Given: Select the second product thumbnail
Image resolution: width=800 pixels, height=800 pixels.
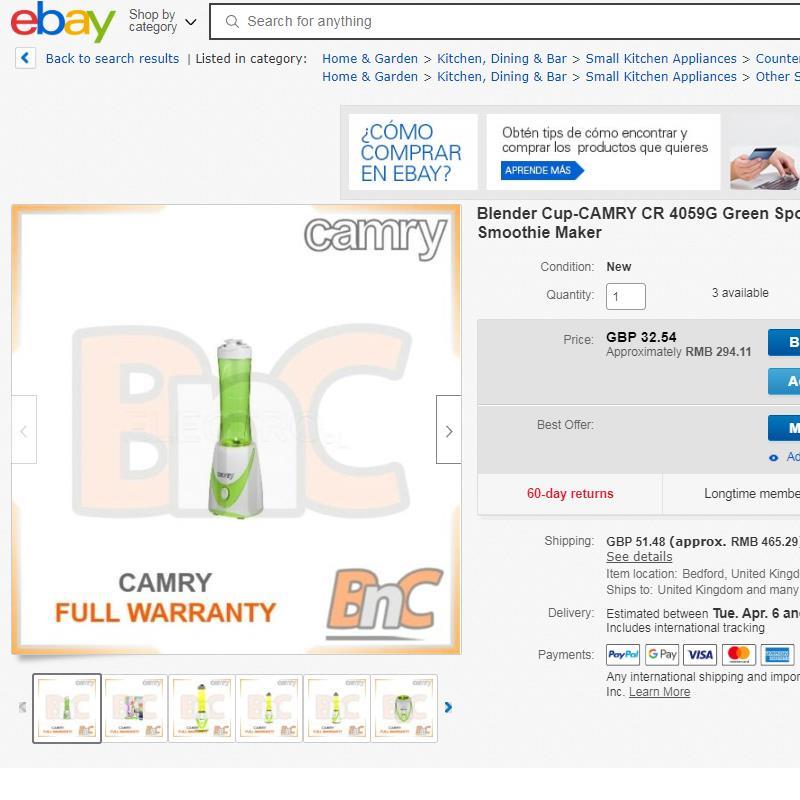Looking at the screenshot, I should point(135,708).
